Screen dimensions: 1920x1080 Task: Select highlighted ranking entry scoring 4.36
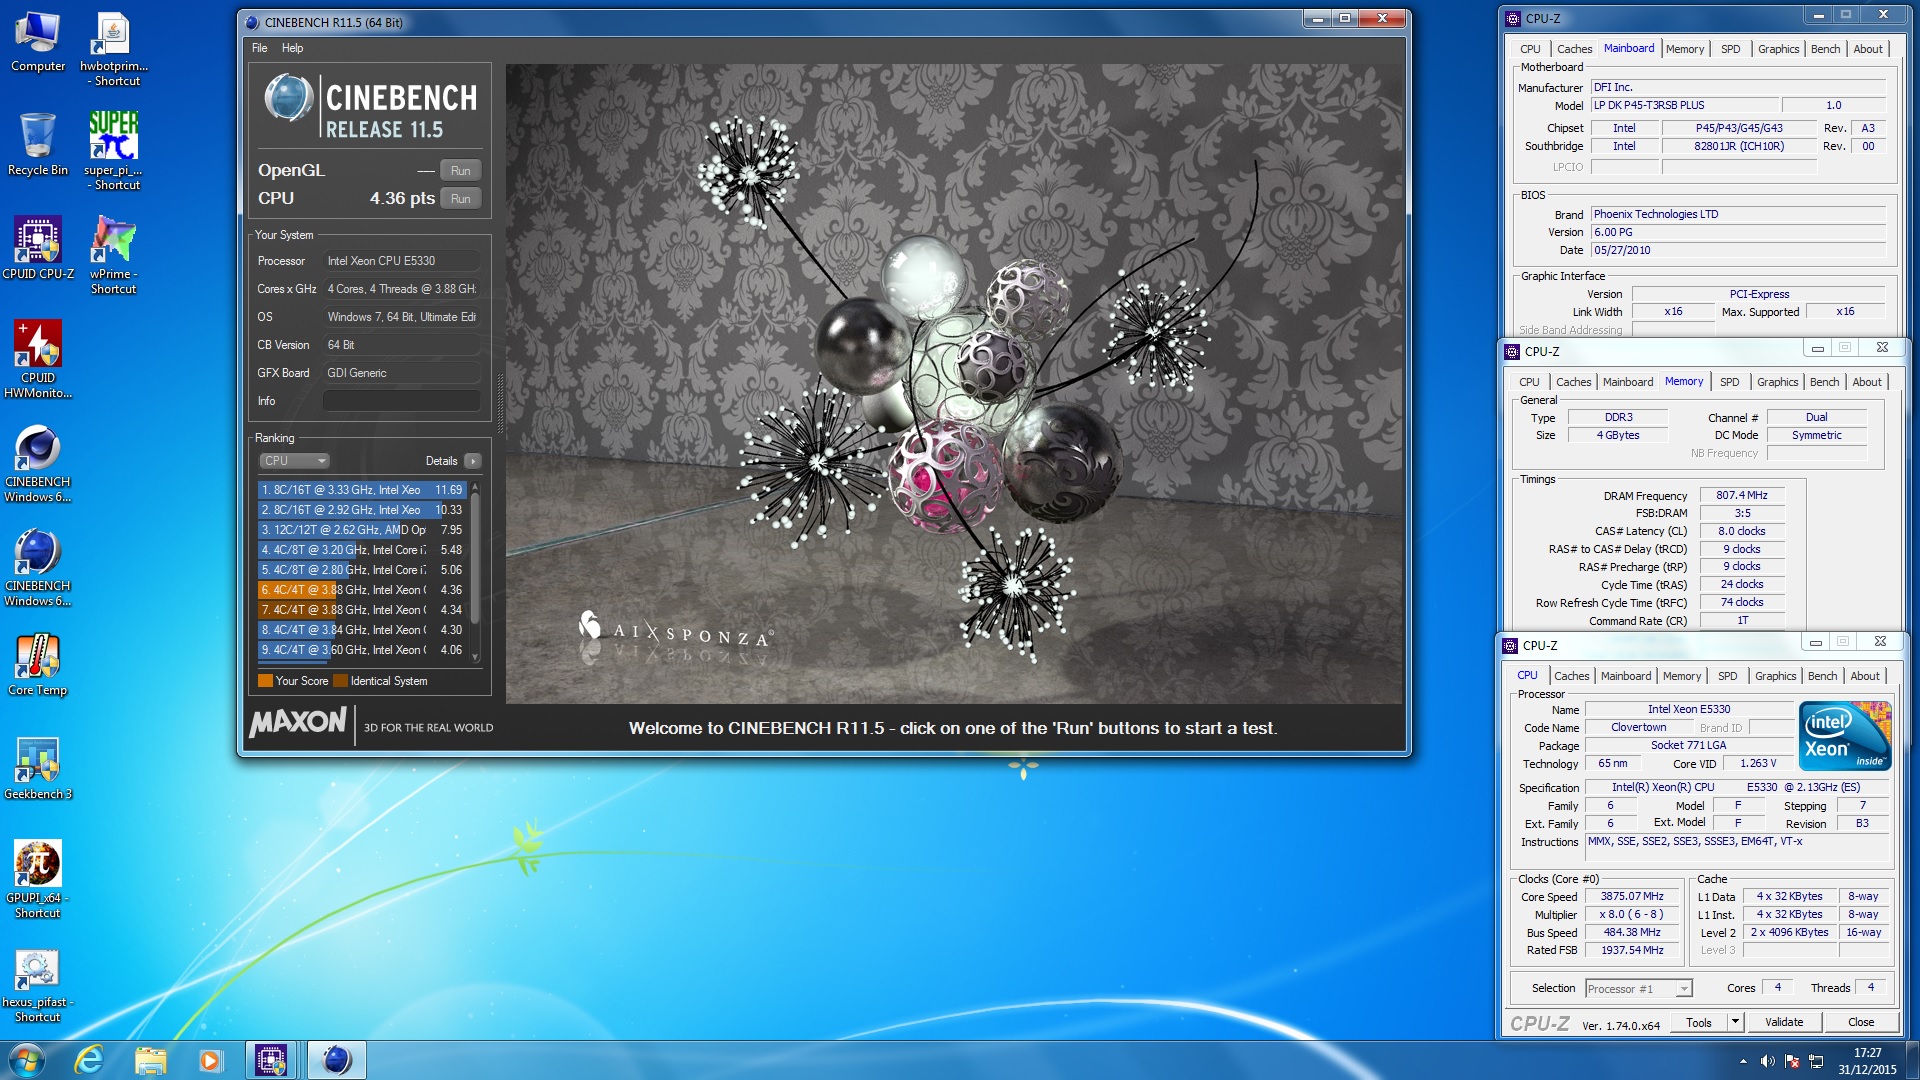pos(362,590)
